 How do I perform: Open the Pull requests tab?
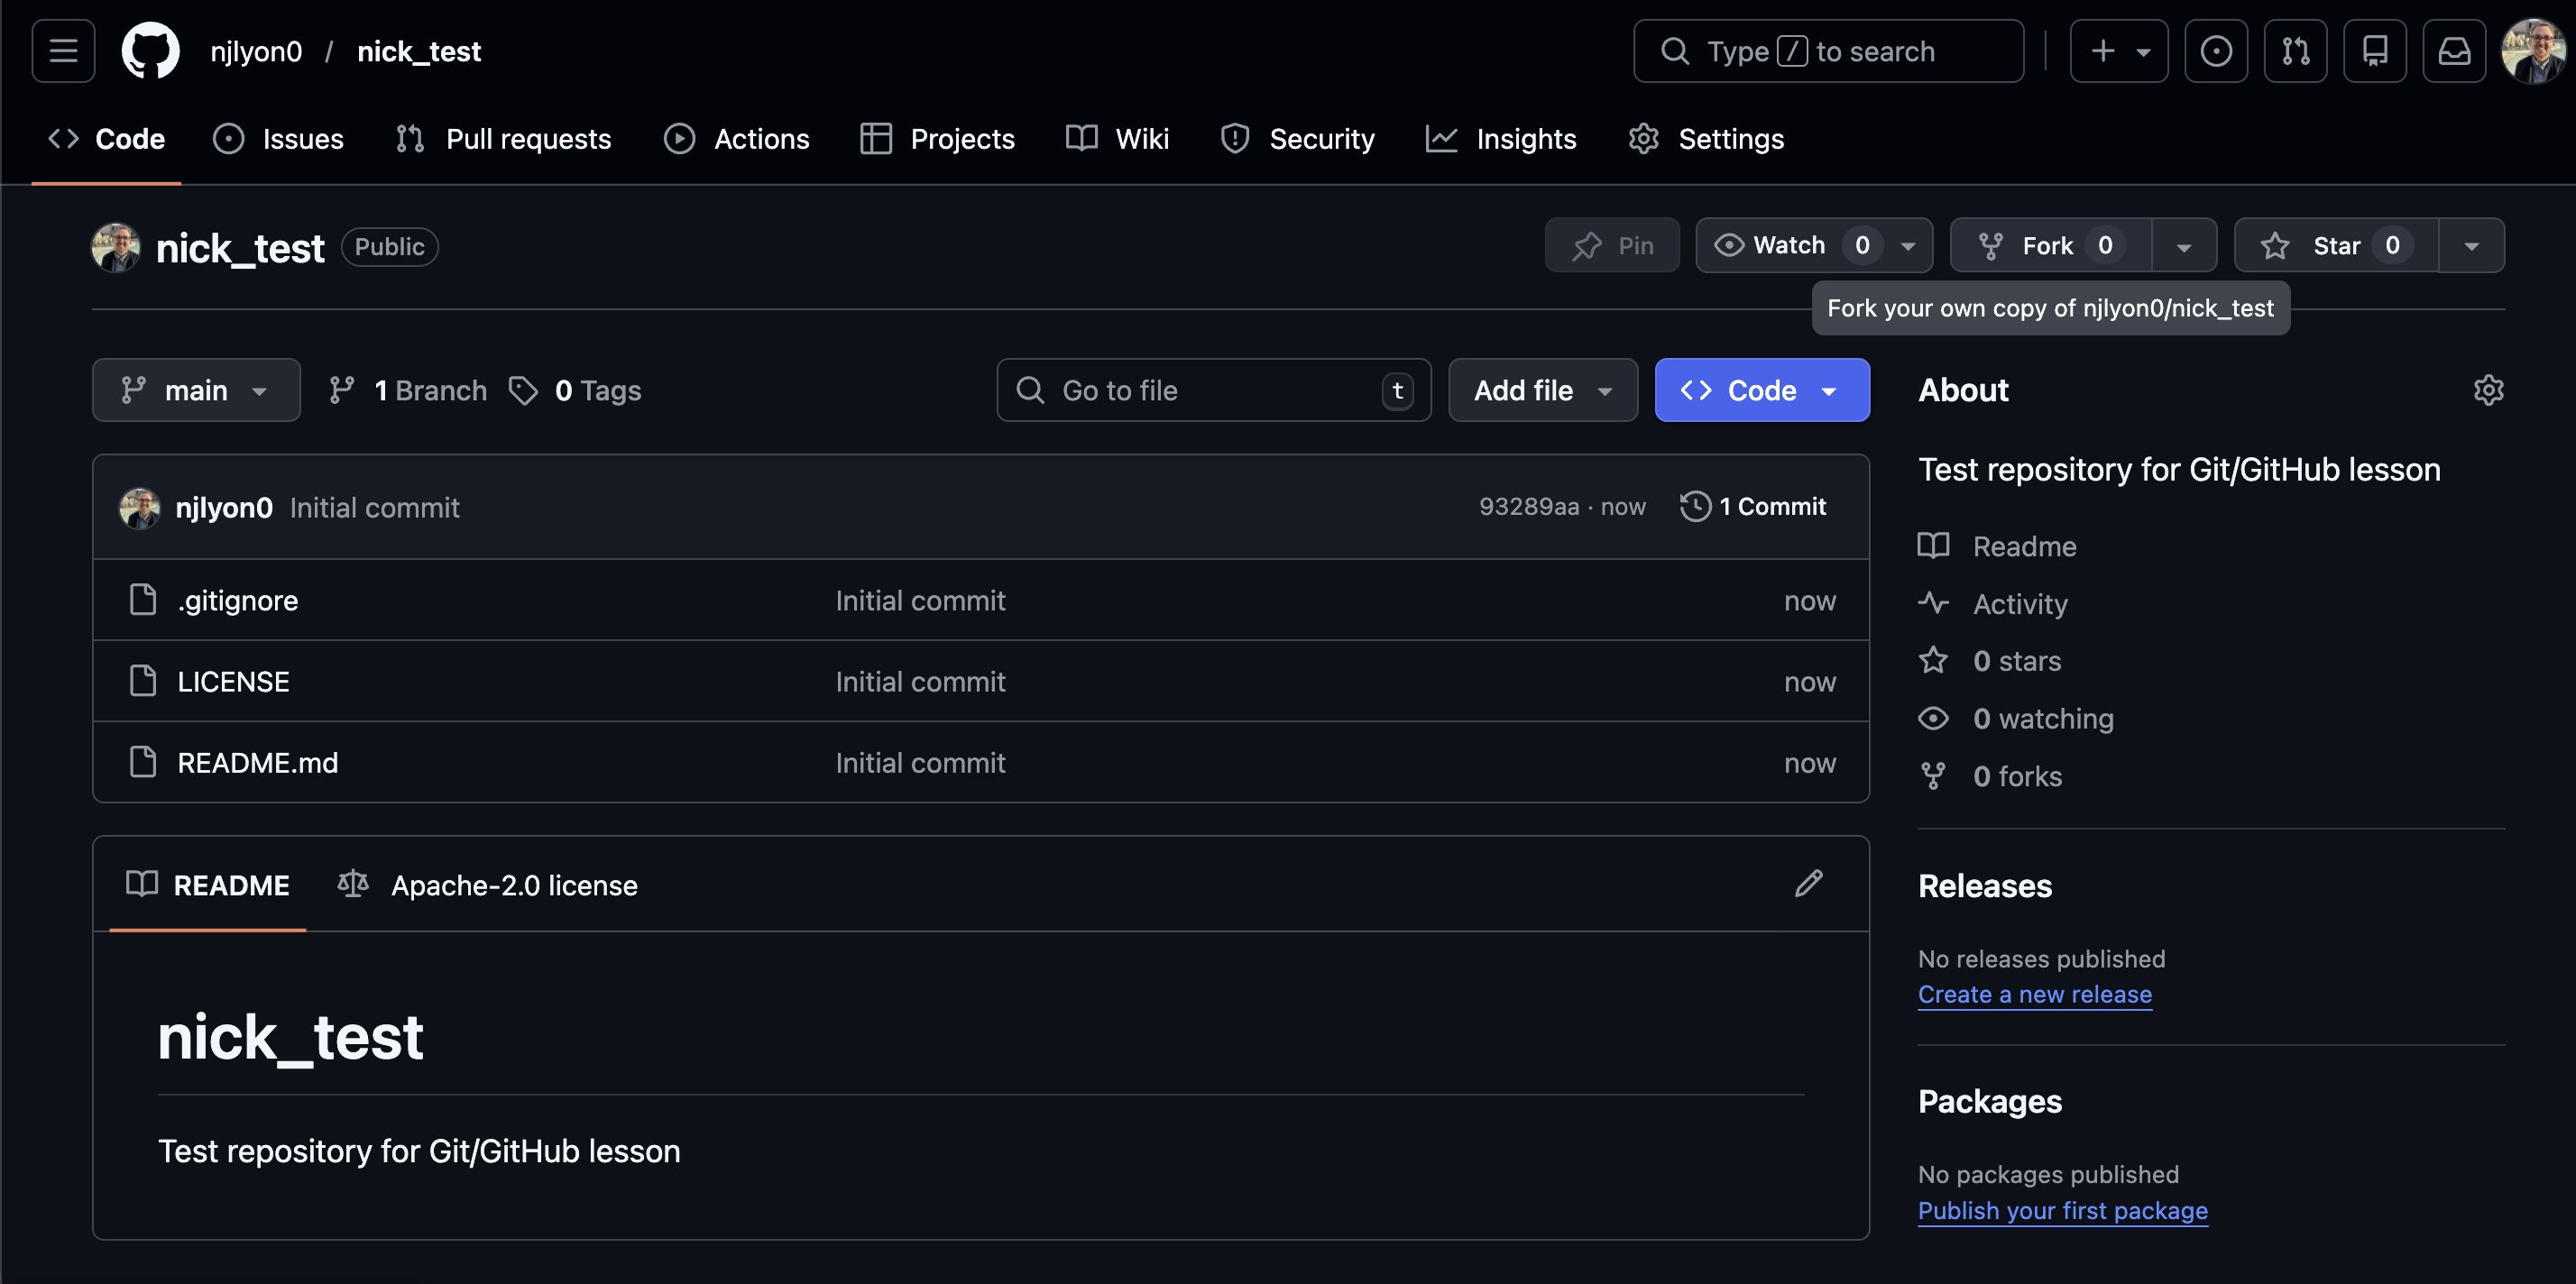pos(503,139)
